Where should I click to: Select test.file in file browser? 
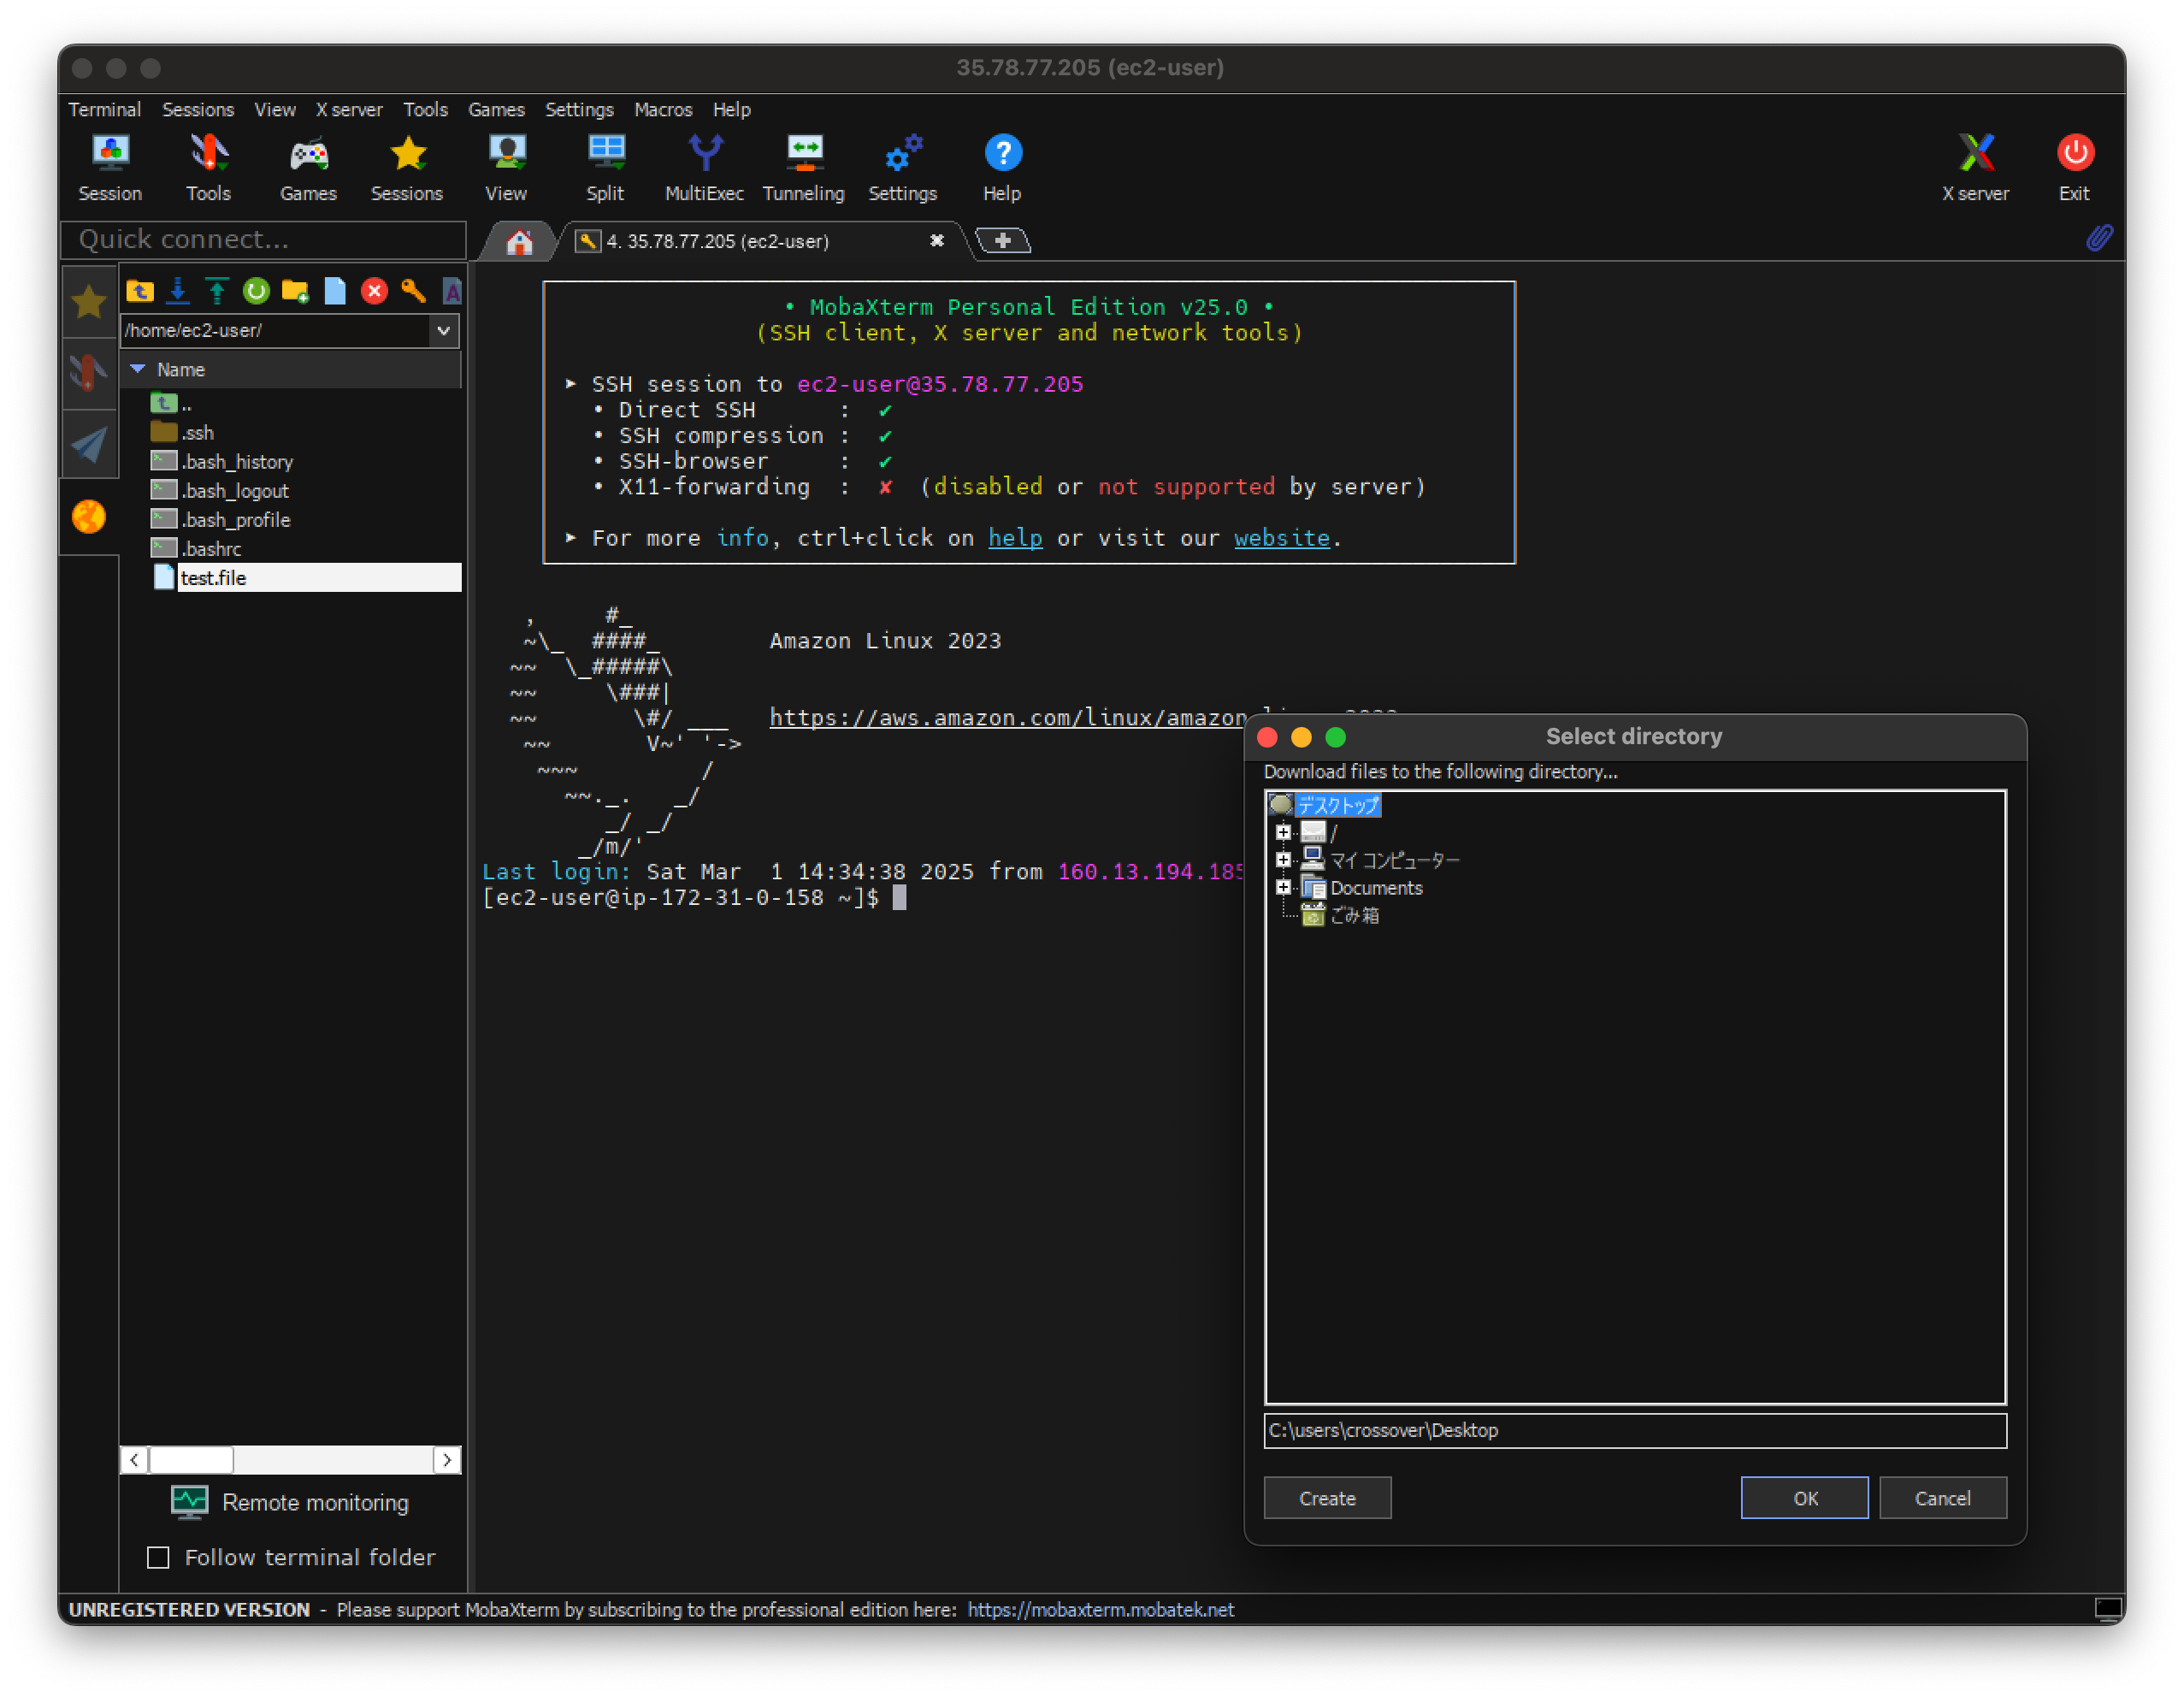click(x=214, y=578)
